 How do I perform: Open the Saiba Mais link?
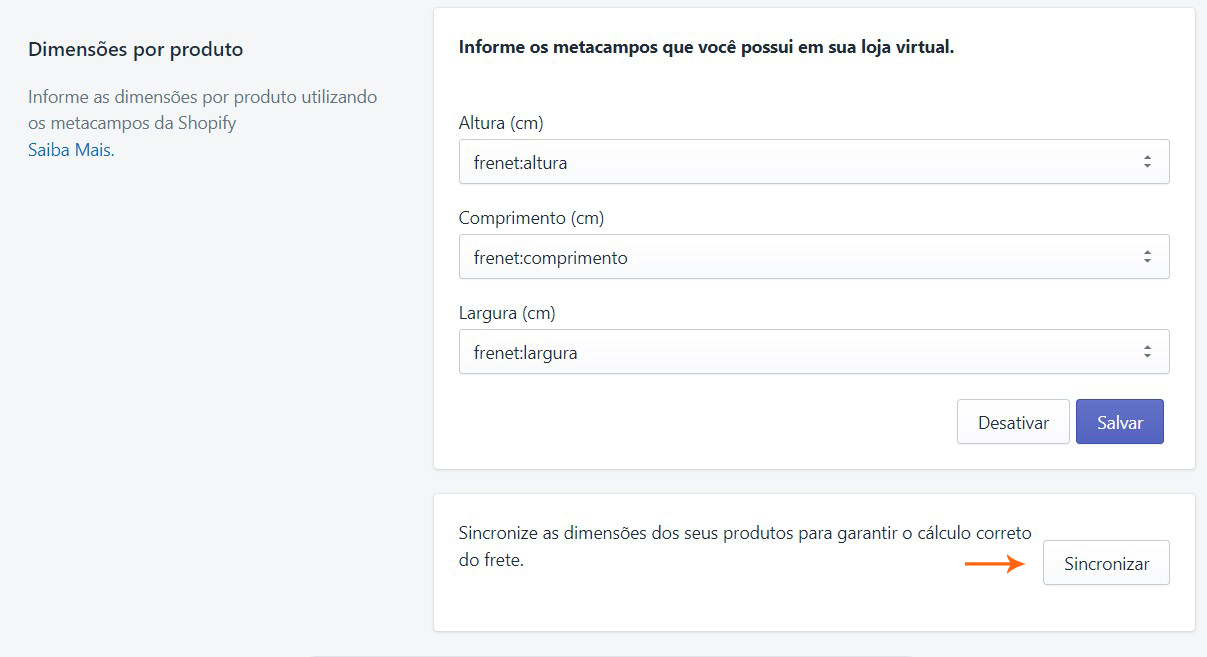click(x=68, y=148)
